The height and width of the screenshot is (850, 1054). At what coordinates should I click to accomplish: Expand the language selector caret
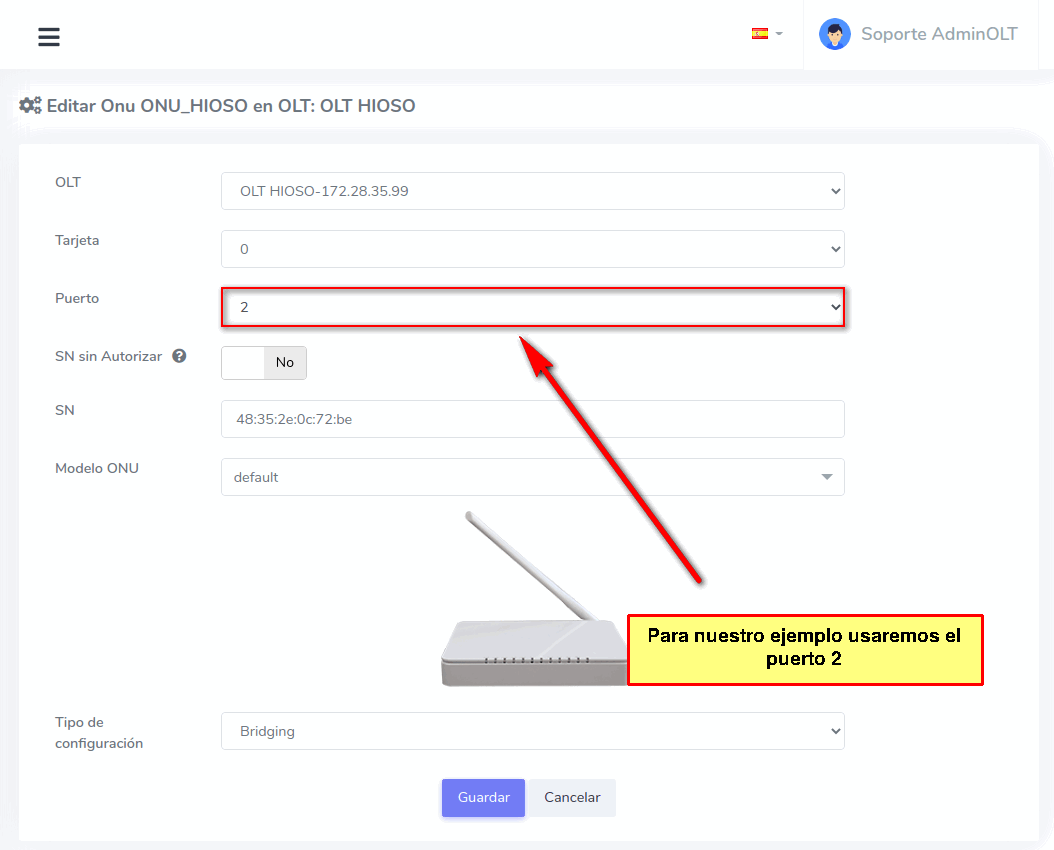(779, 33)
